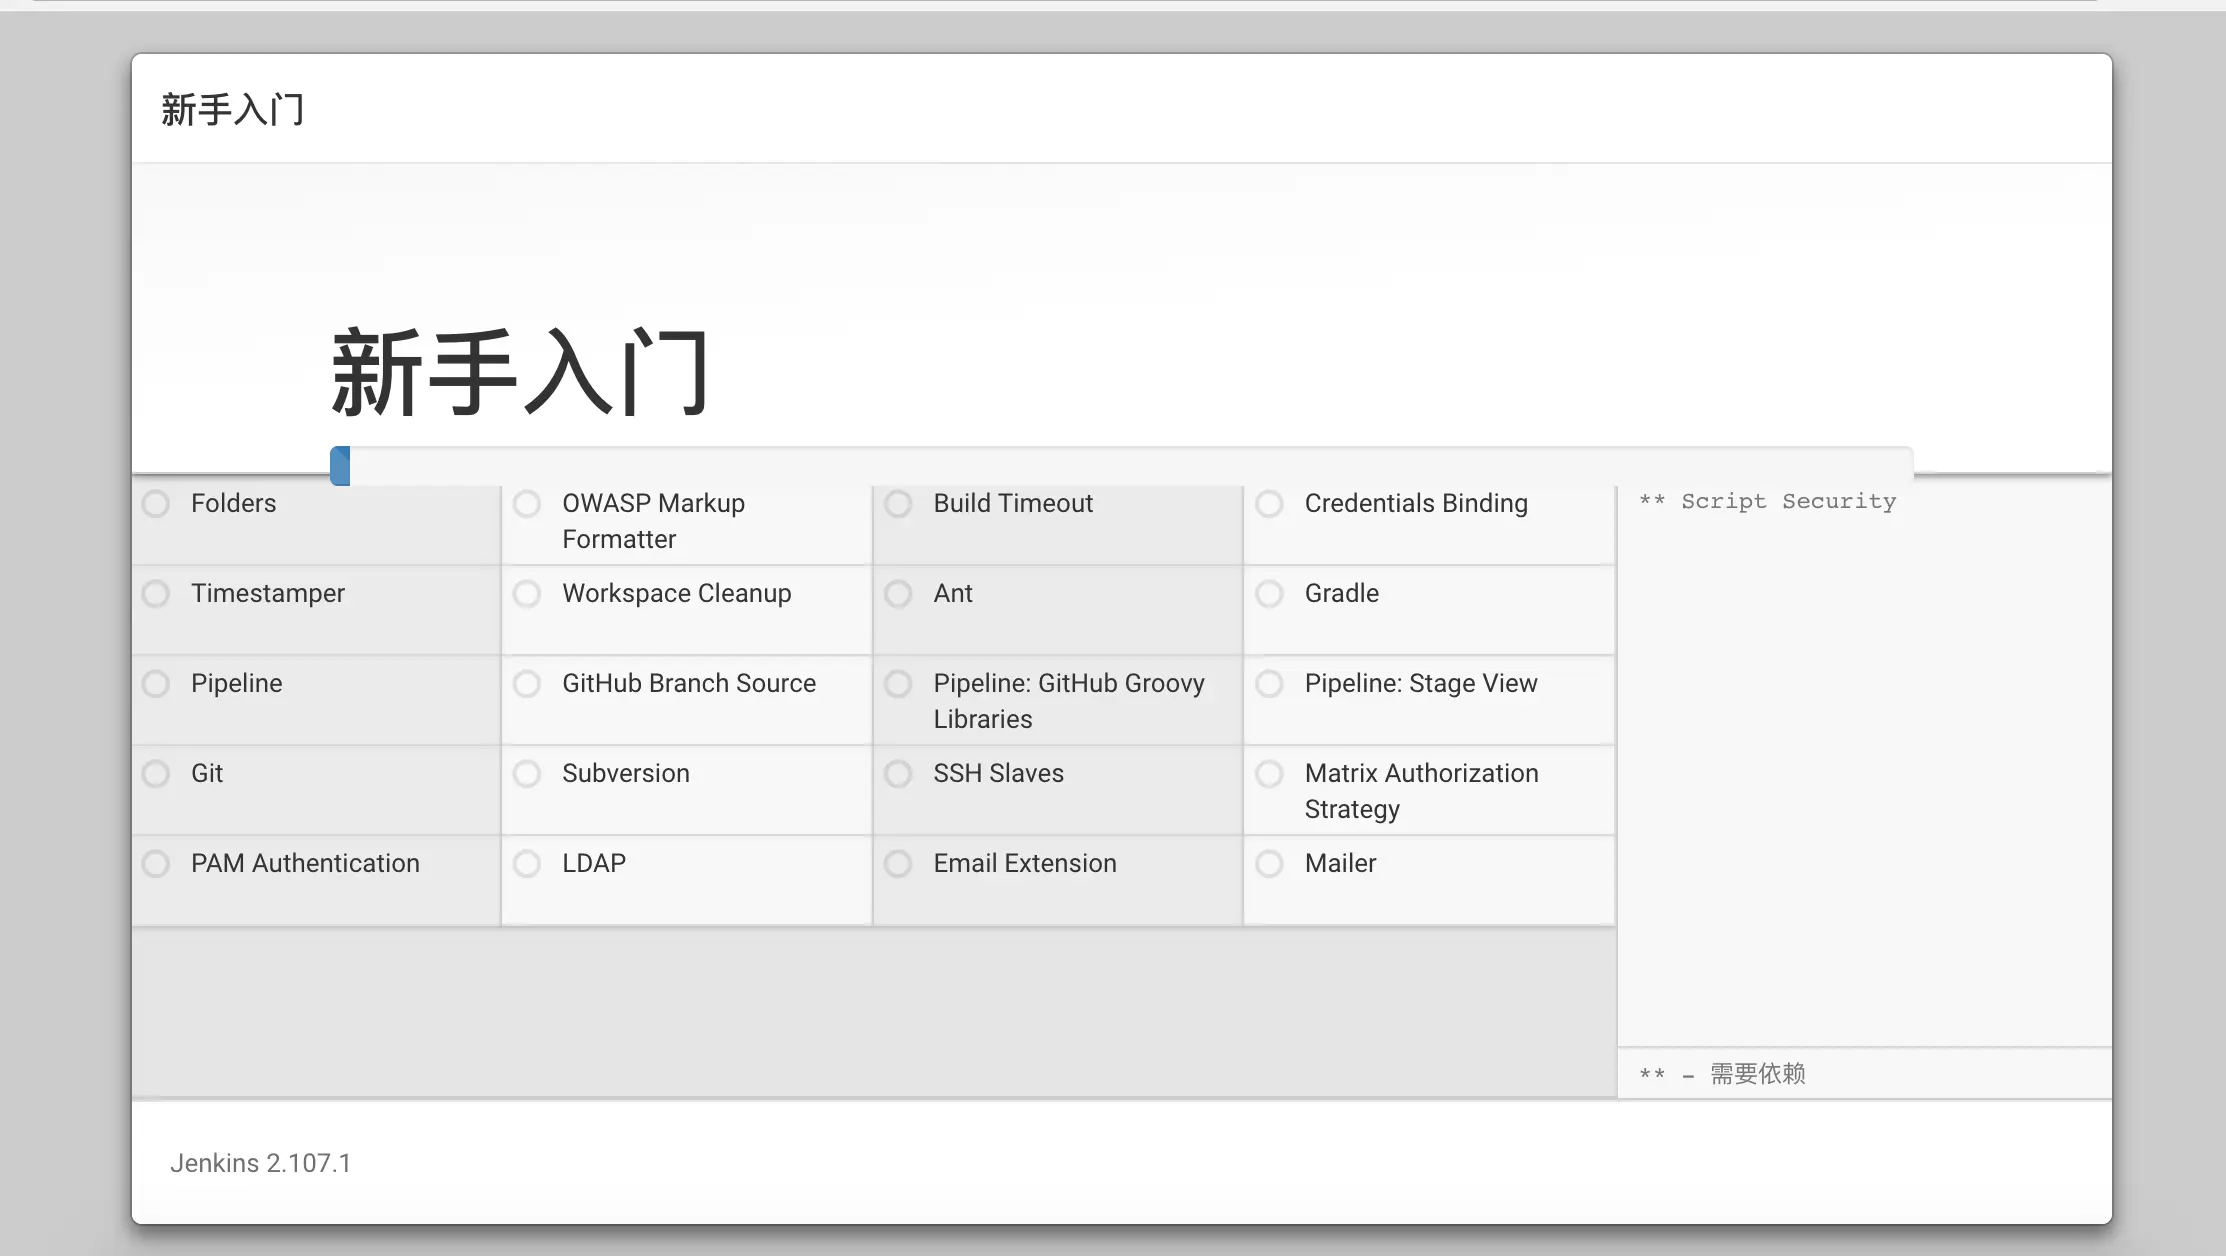Click the Folders plugin status circle
This screenshot has width=2226, height=1256.
pyautogui.click(x=156, y=503)
